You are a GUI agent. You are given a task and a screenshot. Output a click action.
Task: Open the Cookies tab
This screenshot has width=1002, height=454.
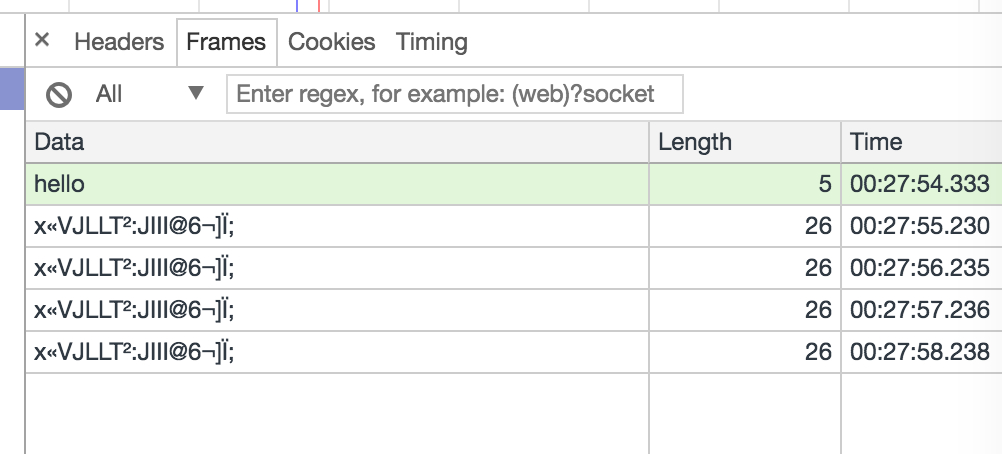[331, 42]
